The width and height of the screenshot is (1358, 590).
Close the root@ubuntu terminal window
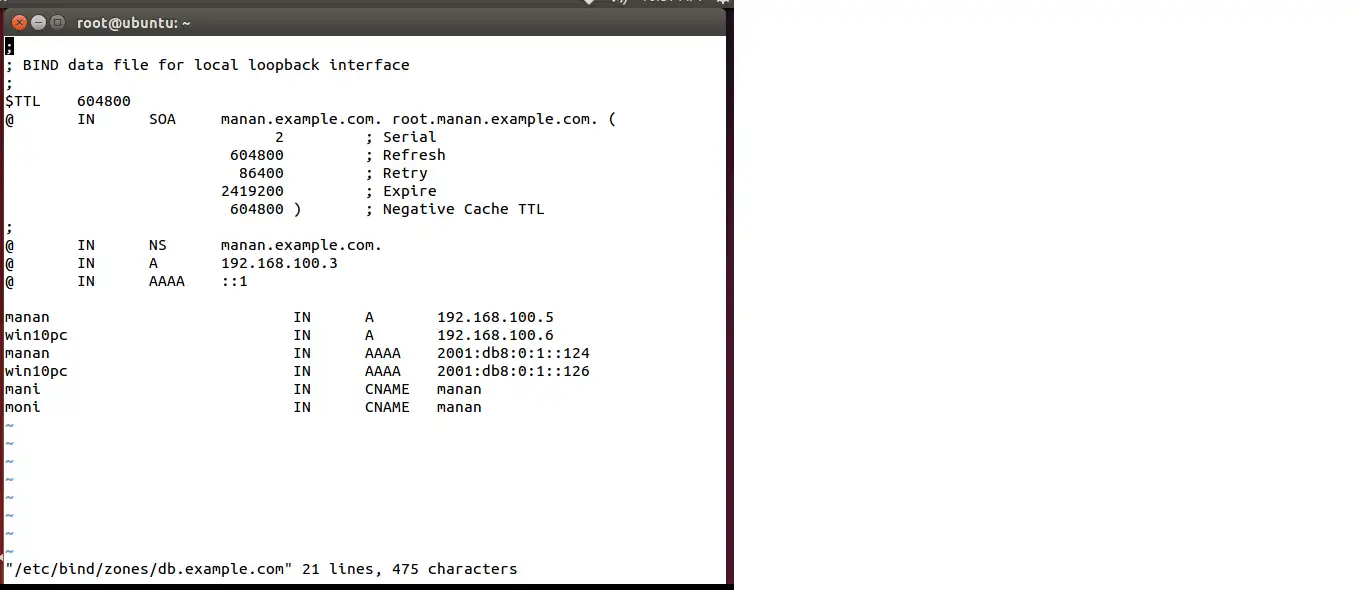[x=19, y=22]
